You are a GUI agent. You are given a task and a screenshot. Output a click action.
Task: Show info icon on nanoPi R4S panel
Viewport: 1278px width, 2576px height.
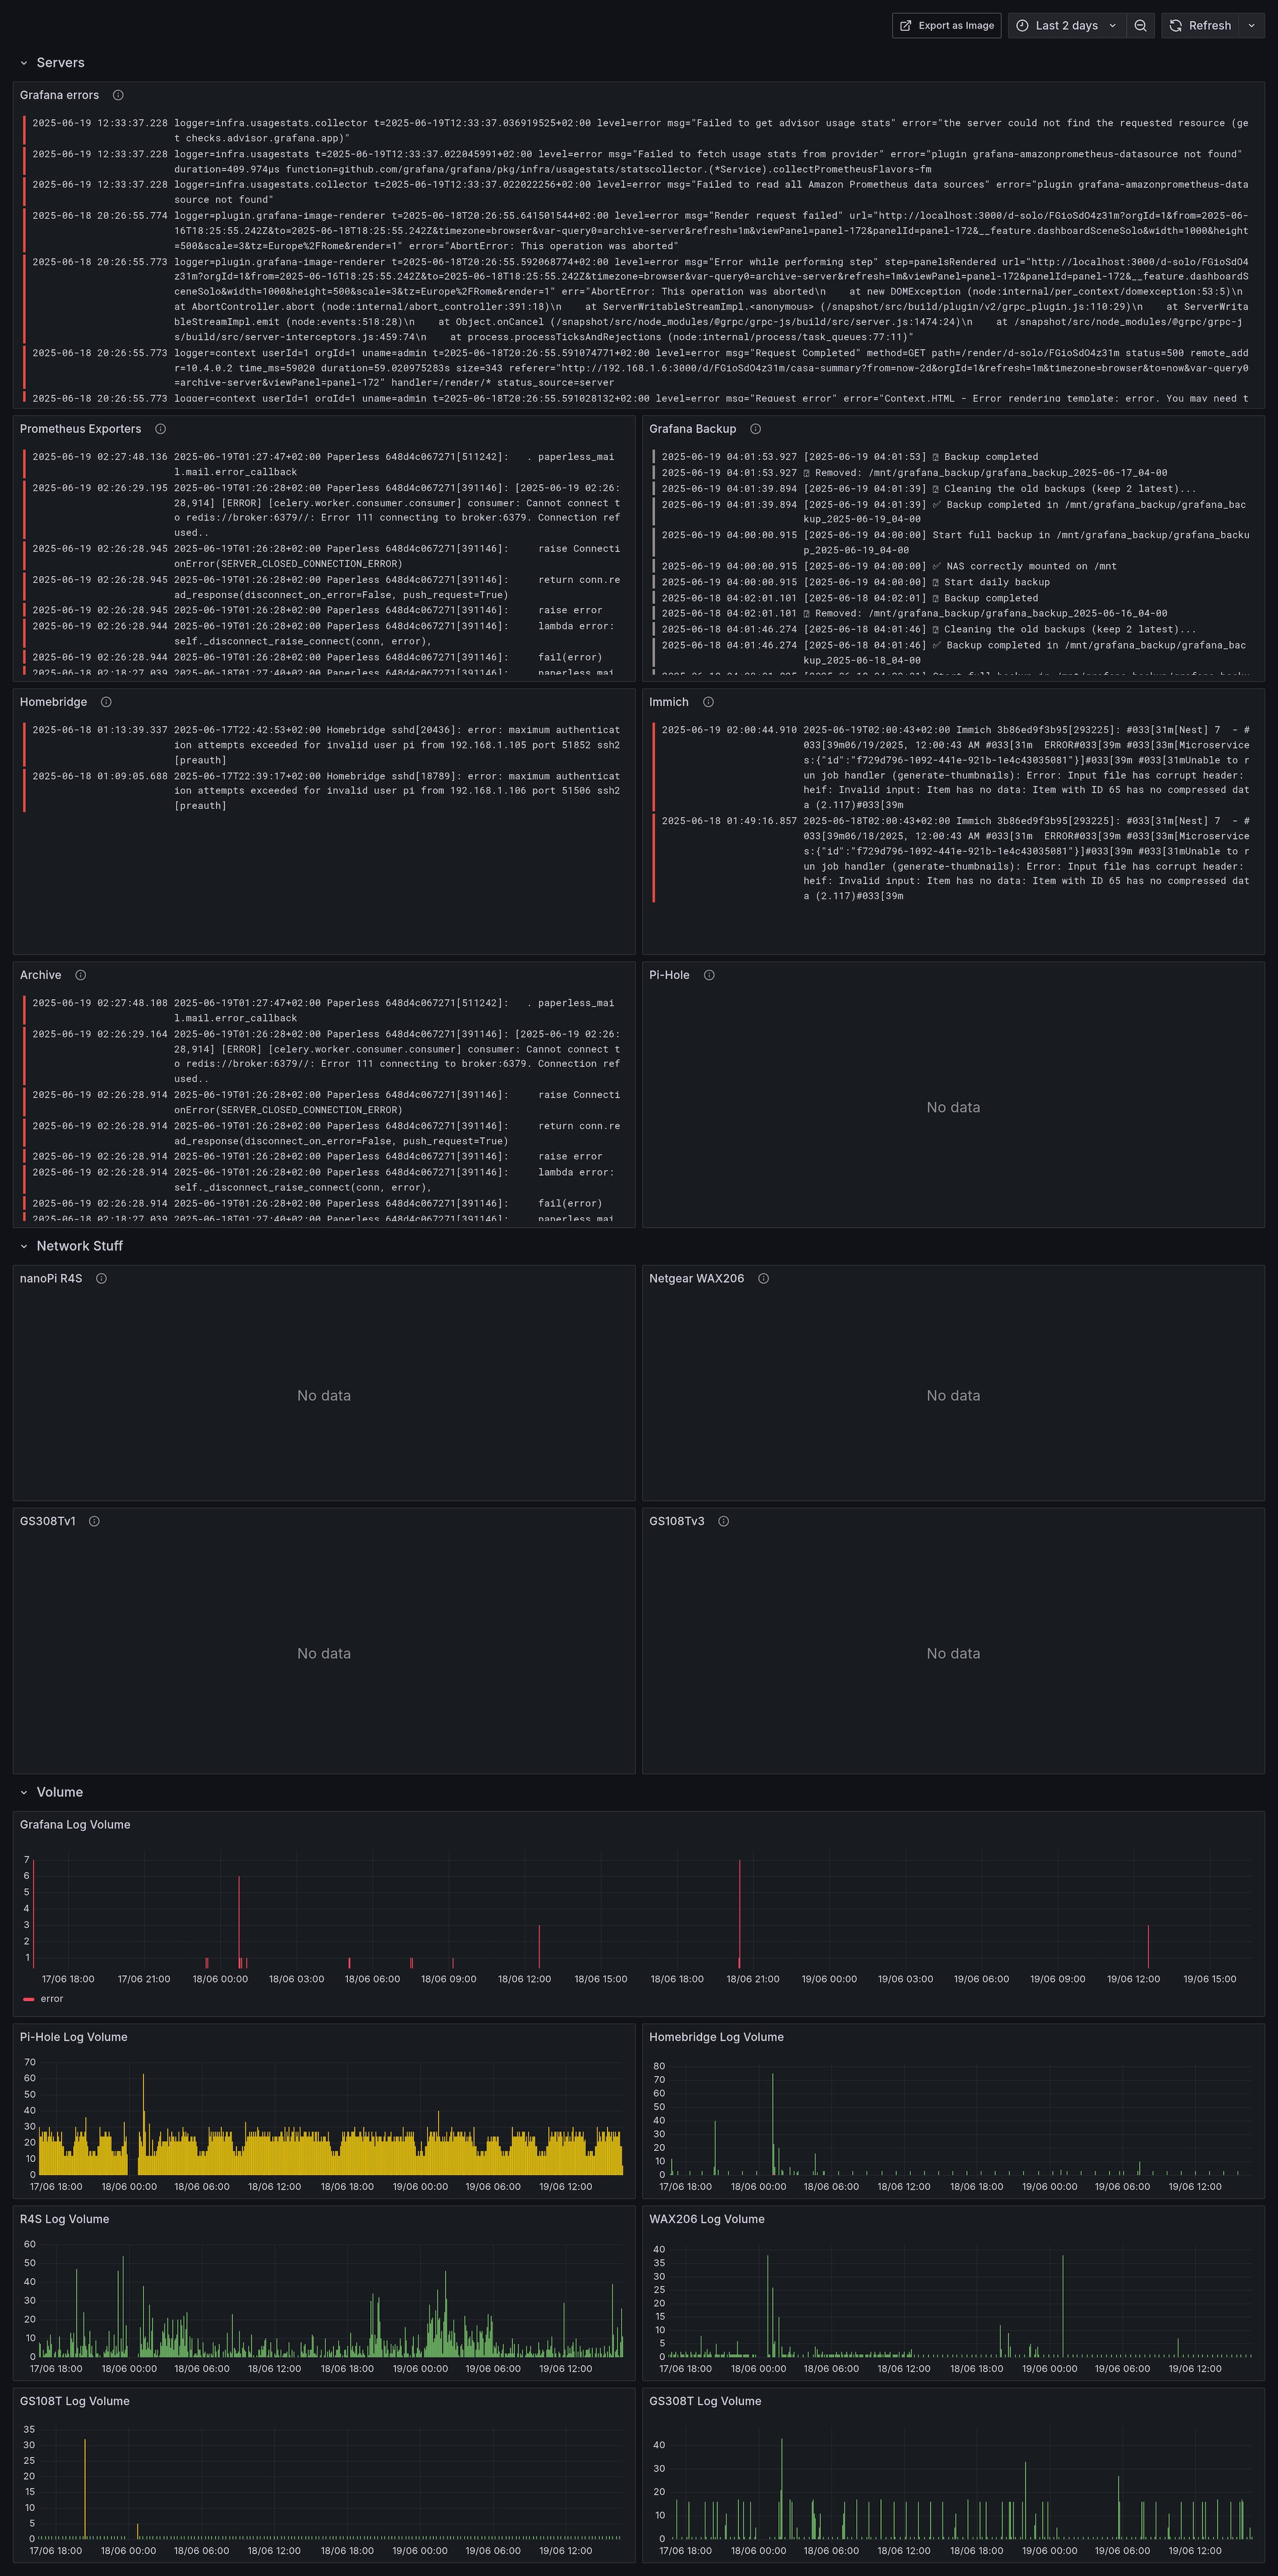(x=101, y=1278)
